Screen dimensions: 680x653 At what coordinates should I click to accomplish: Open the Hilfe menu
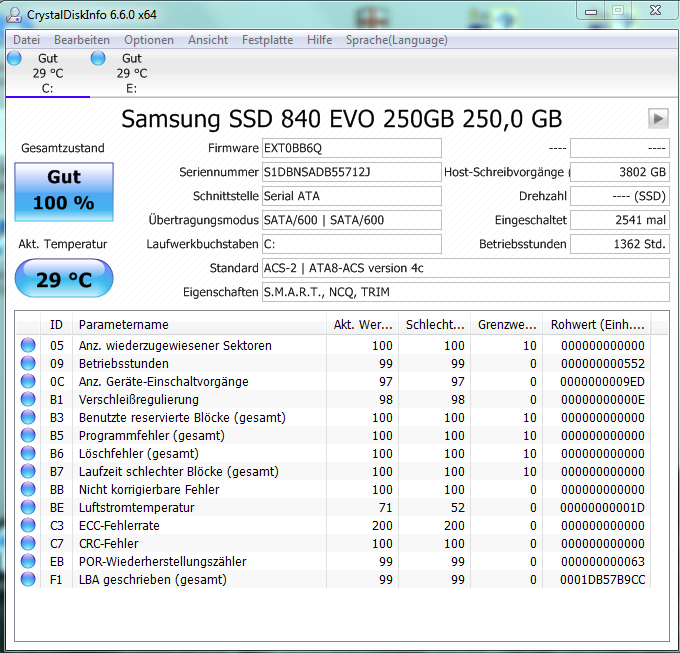(319, 40)
